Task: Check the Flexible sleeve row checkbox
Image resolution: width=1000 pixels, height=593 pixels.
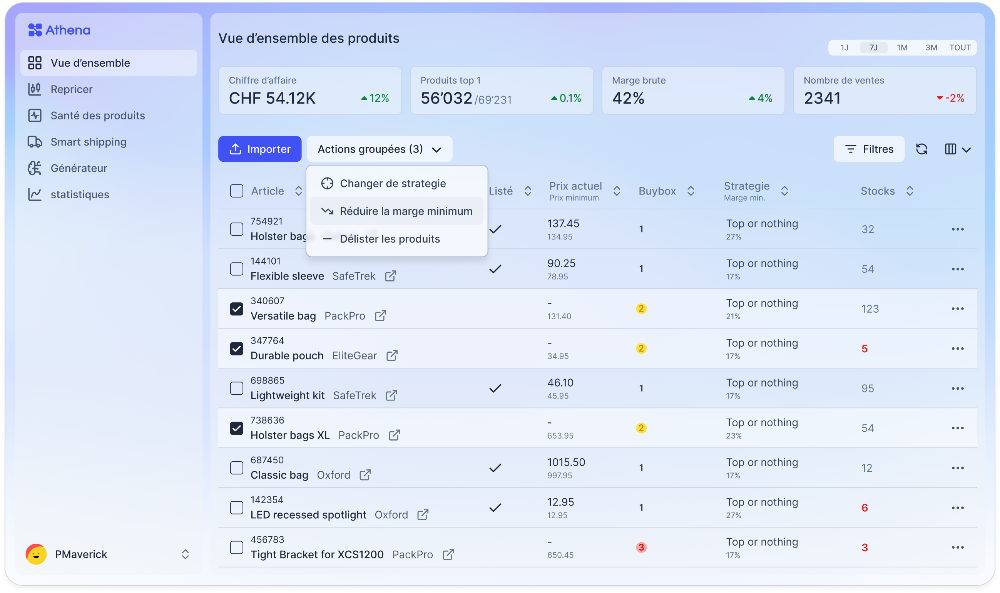Action: coord(237,269)
